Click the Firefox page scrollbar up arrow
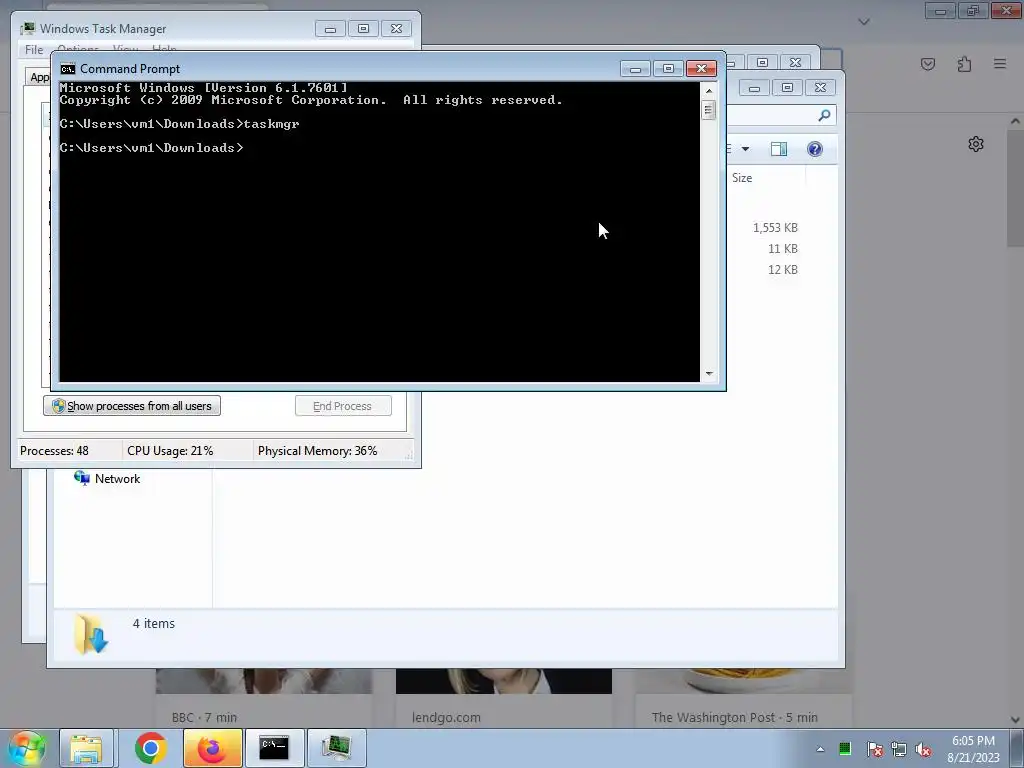Image resolution: width=1024 pixels, height=768 pixels. tap(1015, 121)
